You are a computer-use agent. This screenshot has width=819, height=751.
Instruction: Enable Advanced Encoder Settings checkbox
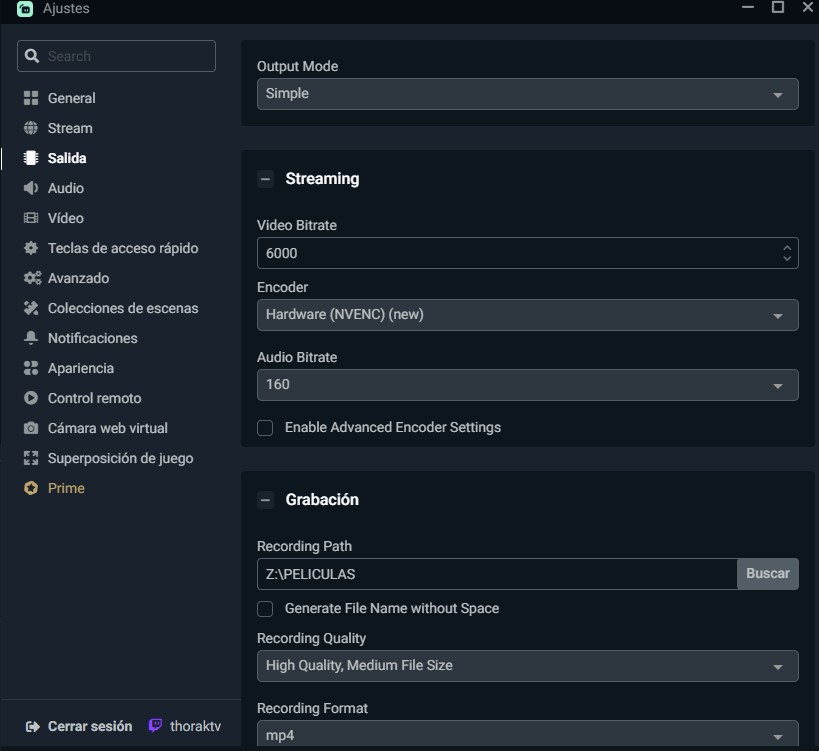click(265, 428)
